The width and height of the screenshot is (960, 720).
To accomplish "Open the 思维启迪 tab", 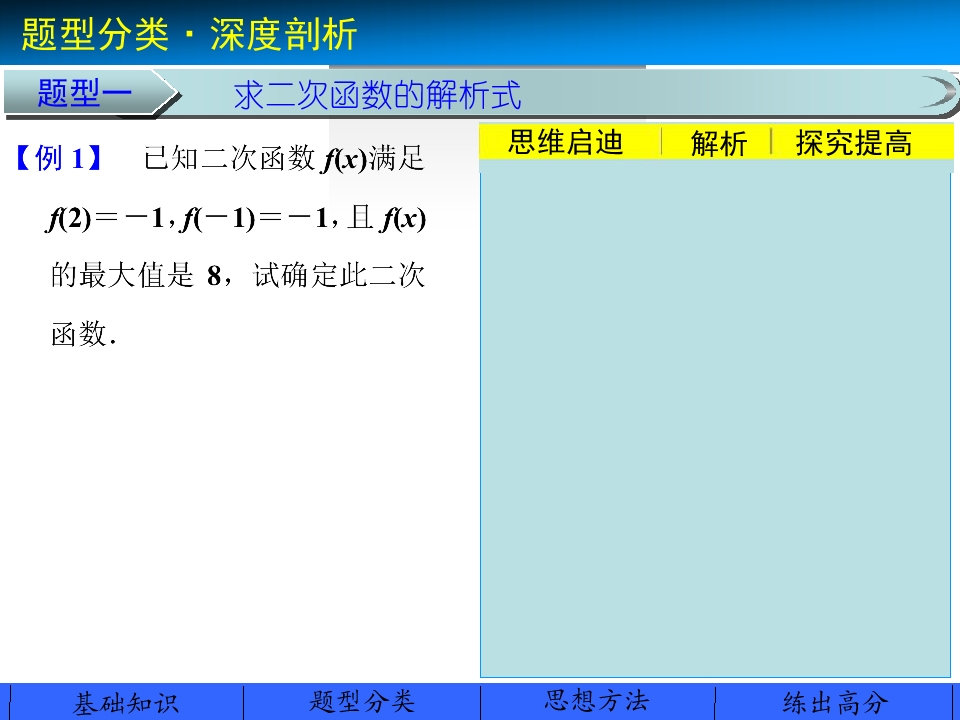I will (x=566, y=142).
